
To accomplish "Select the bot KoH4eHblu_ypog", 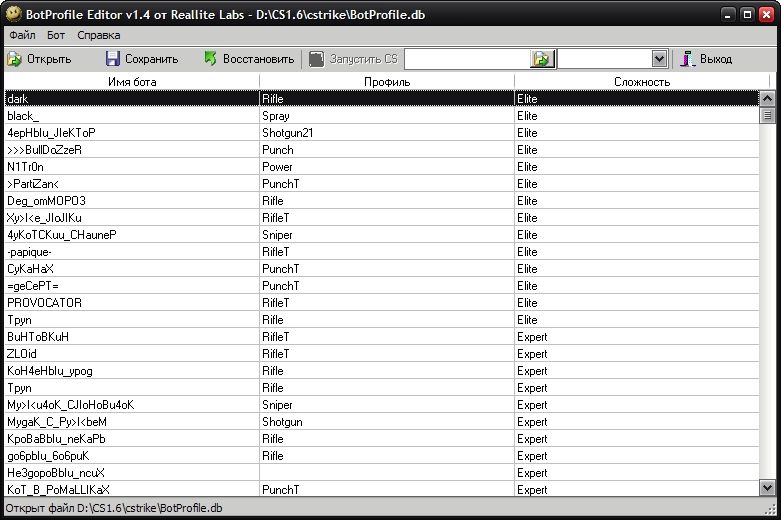I will point(382,371).
